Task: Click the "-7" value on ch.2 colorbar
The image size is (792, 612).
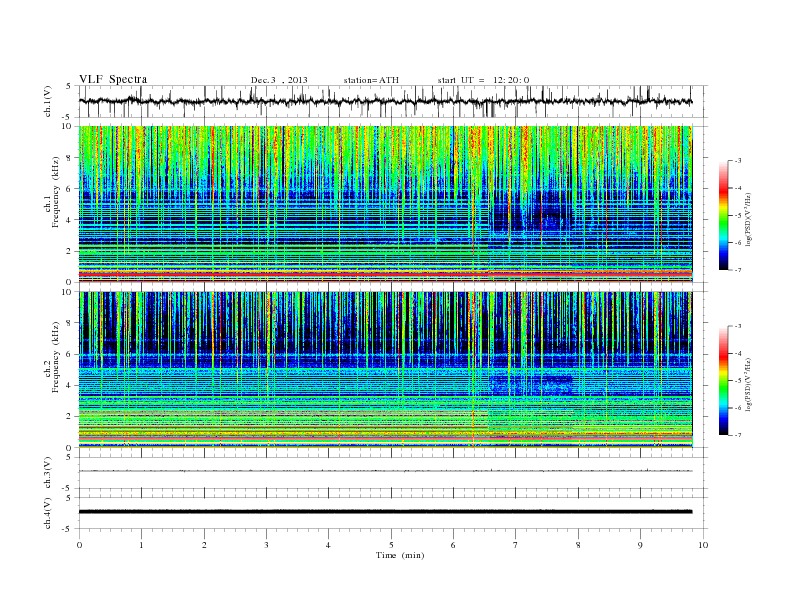Action: [738, 435]
